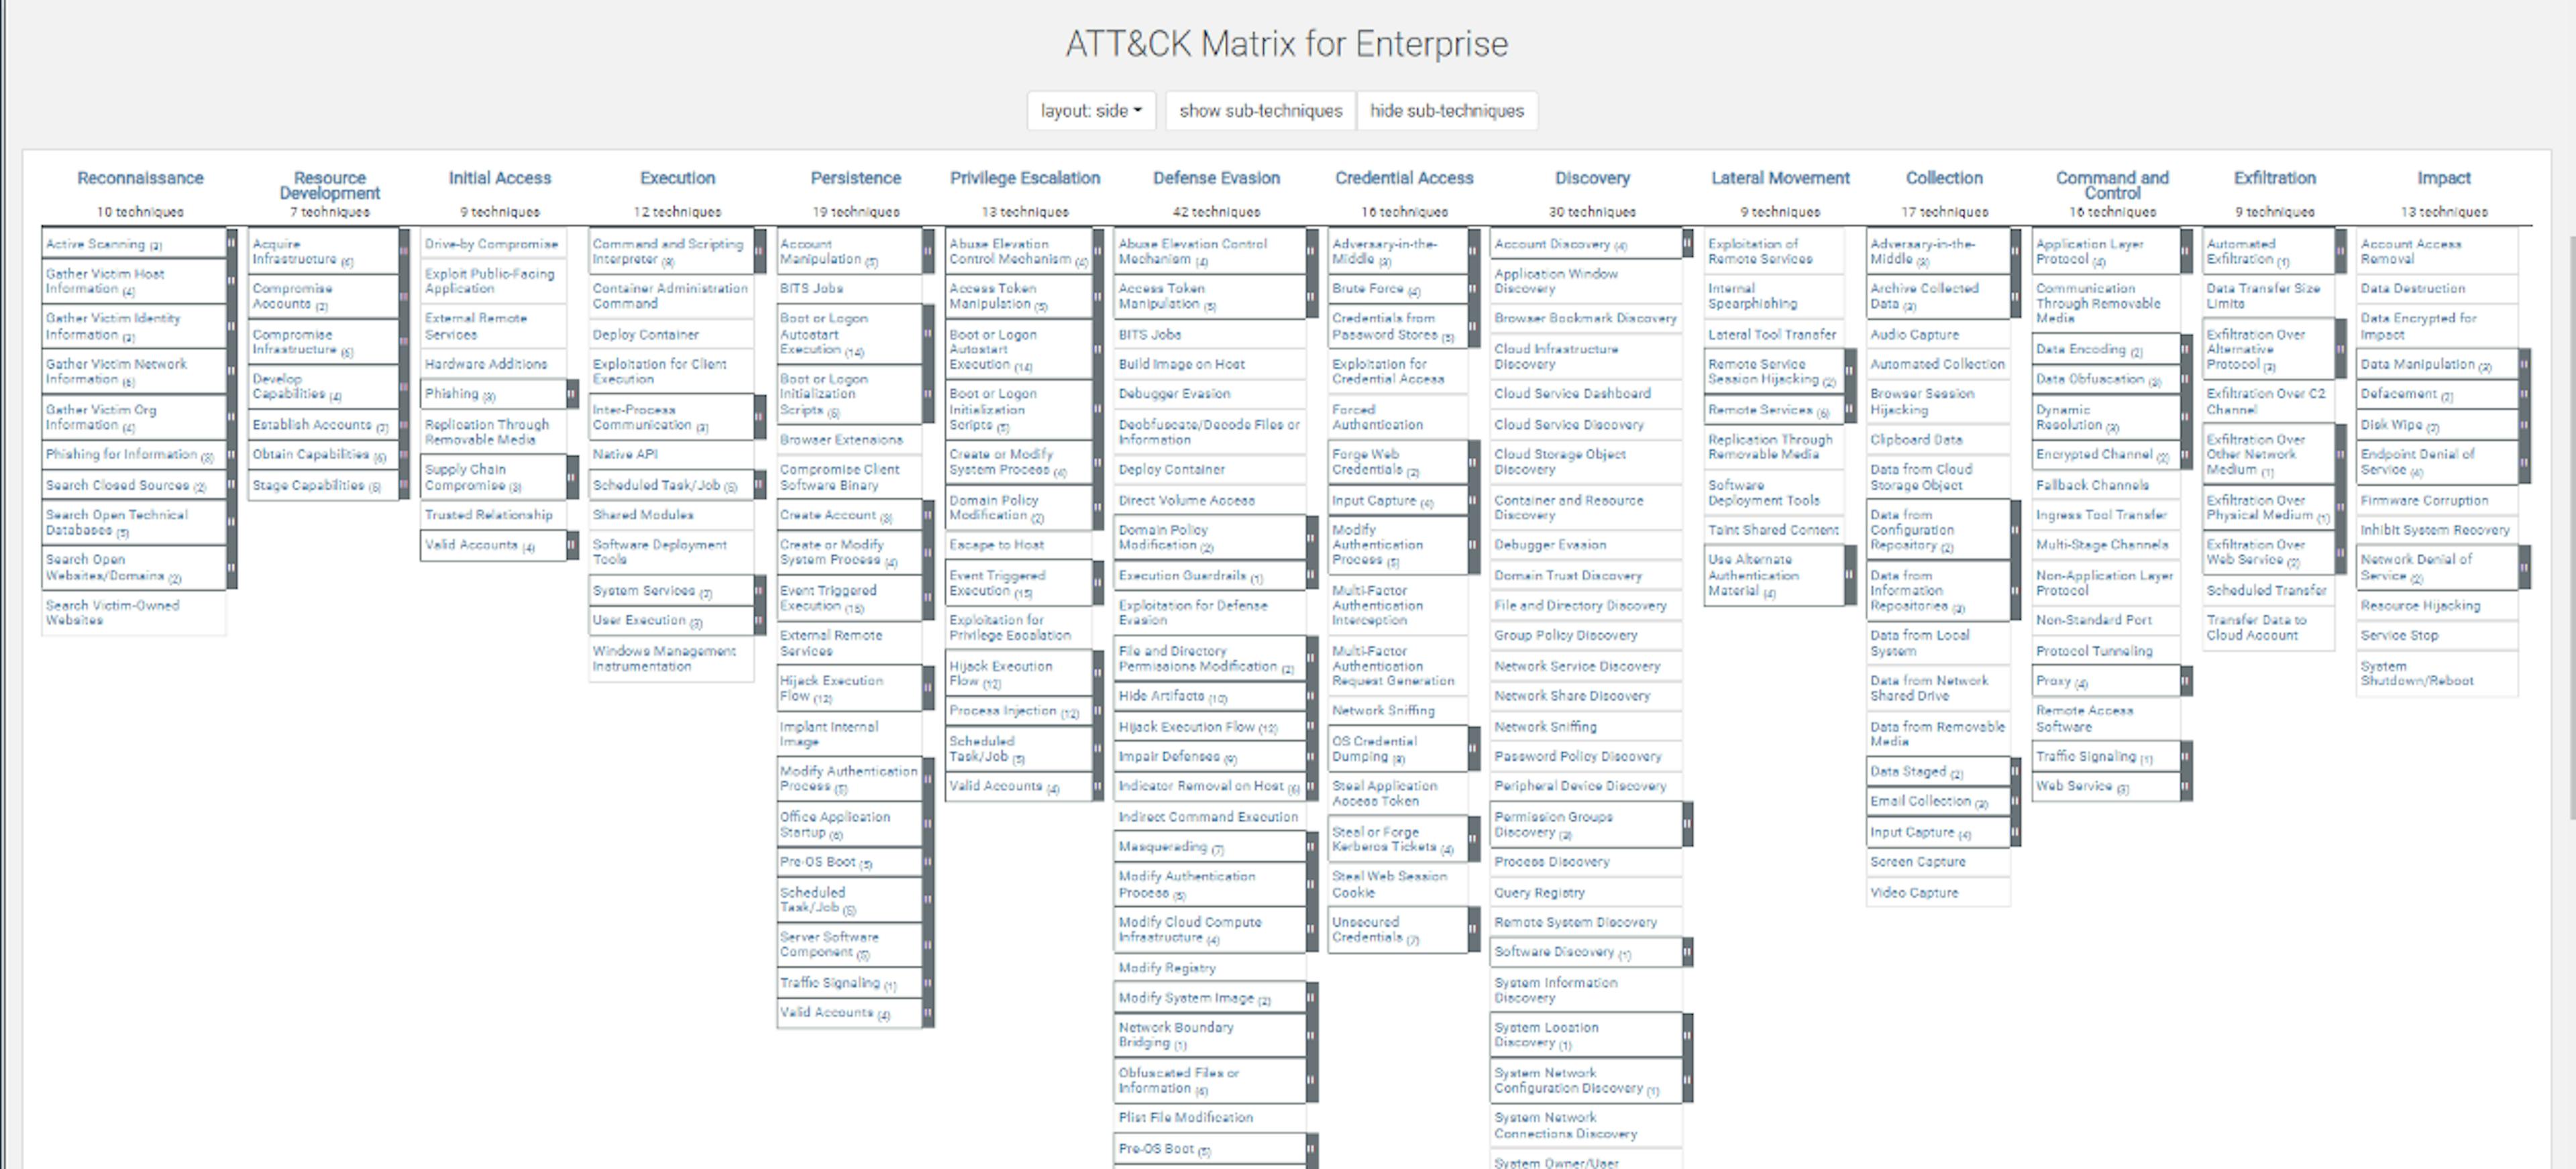2576x1169 pixels.
Task: Open the layout: side dropdown
Action: (x=1091, y=111)
